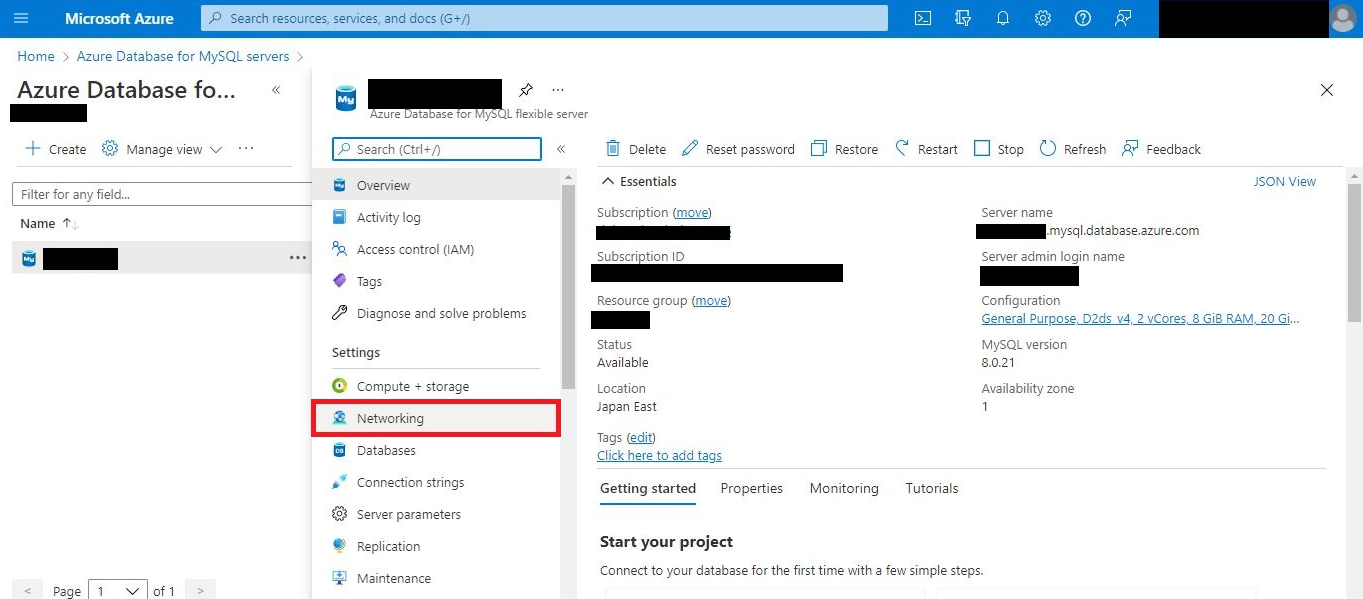Open Access control (IAM)
Image resolution: width=1363 pixels, height=599 pixels.
pyautogui.click(x=436, y=249)
